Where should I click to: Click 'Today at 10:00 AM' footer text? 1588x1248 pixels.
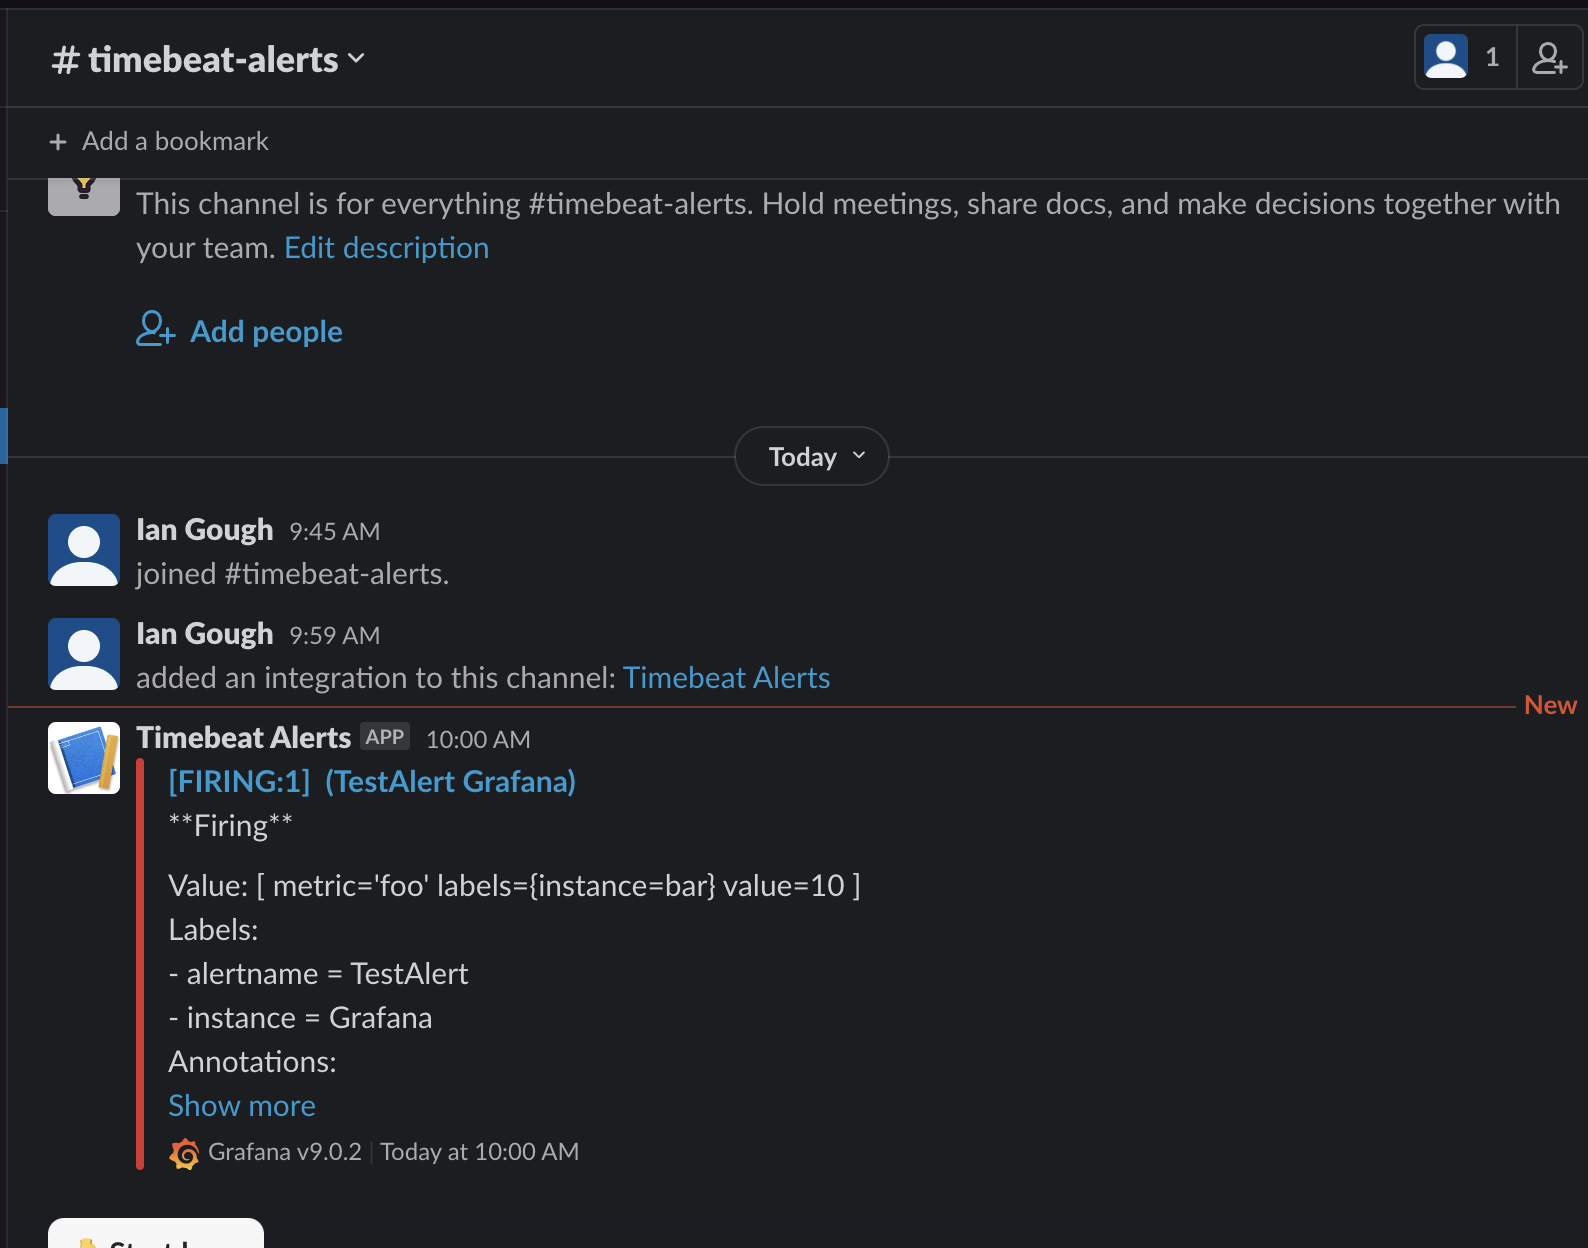(x=479, y=1152)
